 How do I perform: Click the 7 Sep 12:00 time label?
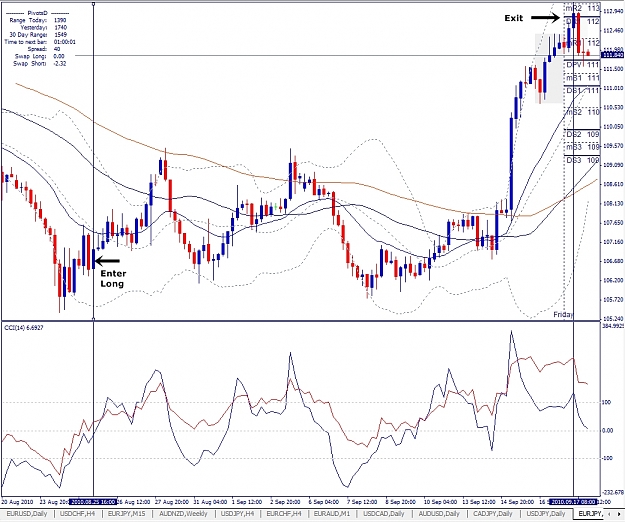362,502
